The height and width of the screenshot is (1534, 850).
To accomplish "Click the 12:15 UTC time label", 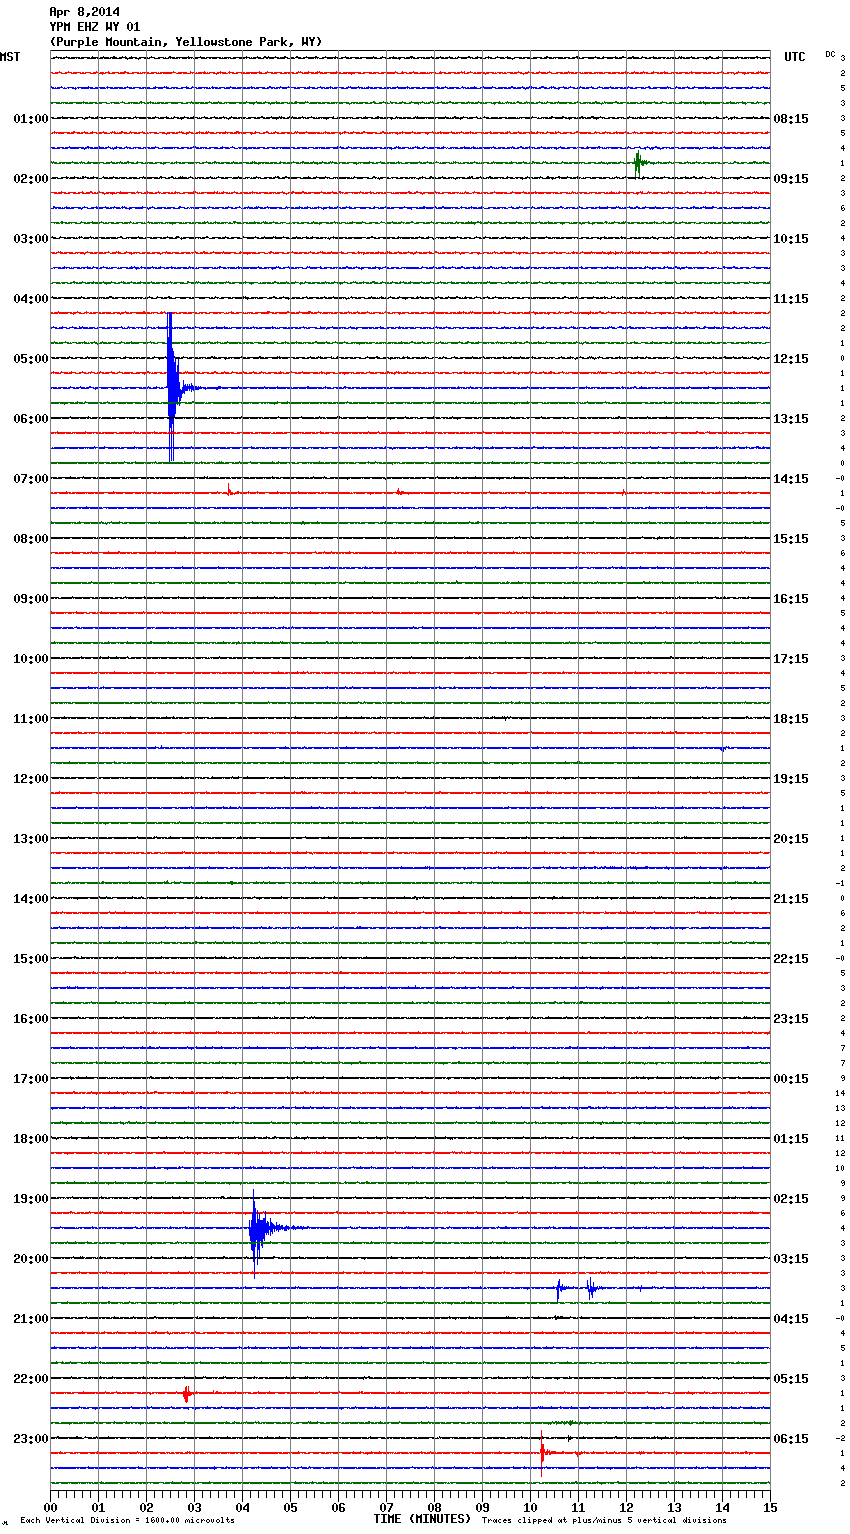I will pyautogui.click(x=791, y=359).
